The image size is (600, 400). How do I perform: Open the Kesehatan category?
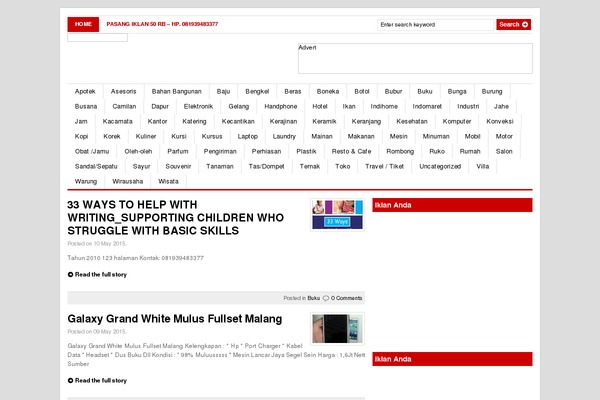[x=412, y=121]
